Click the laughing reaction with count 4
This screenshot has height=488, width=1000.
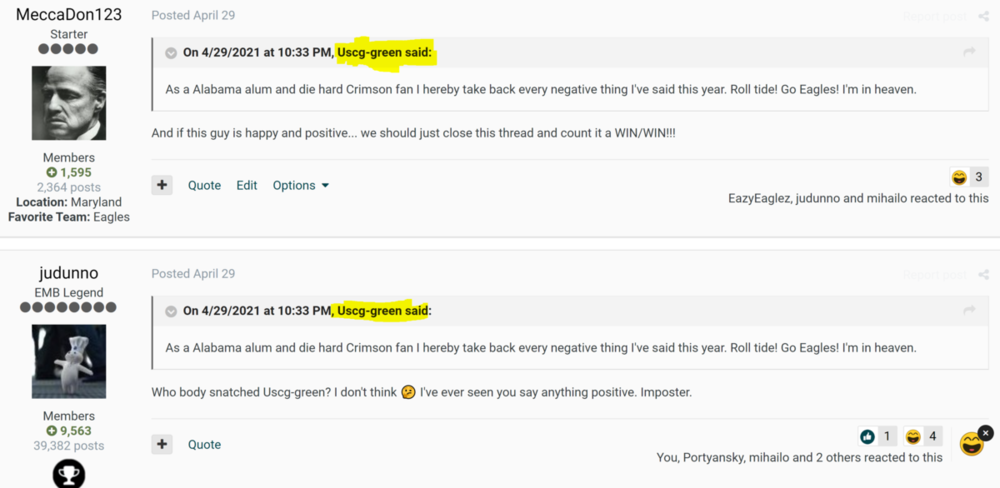pos(922,437)
